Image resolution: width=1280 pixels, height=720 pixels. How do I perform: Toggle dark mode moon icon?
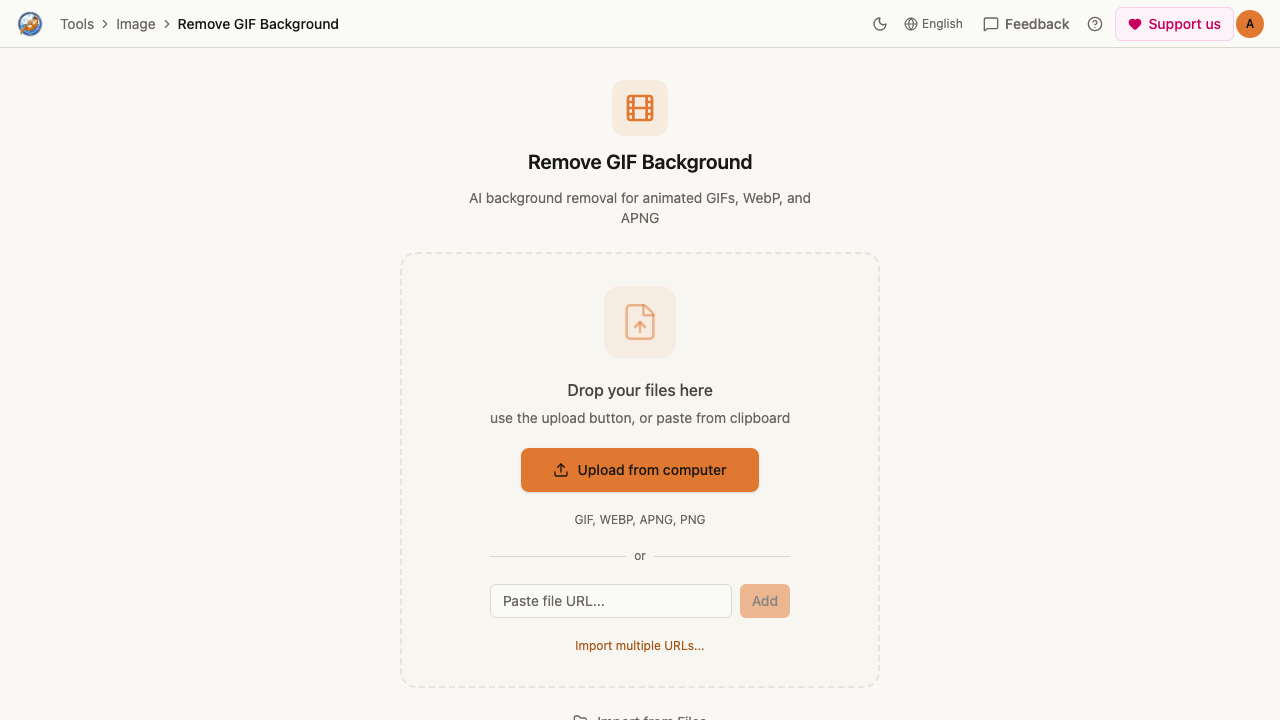[880, 24]
